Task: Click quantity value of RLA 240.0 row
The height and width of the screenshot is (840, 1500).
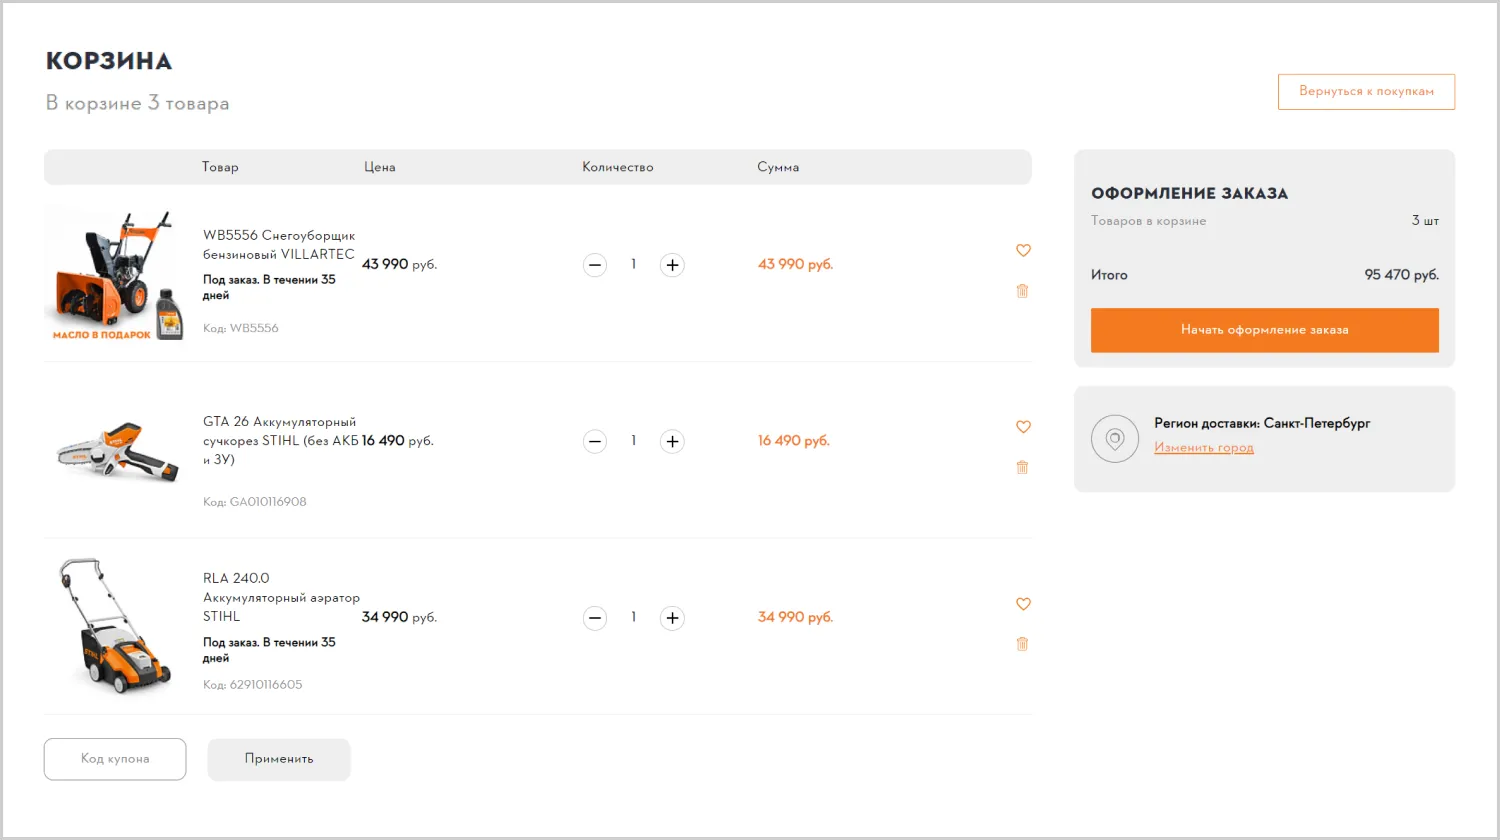Action: pos(633,617)
